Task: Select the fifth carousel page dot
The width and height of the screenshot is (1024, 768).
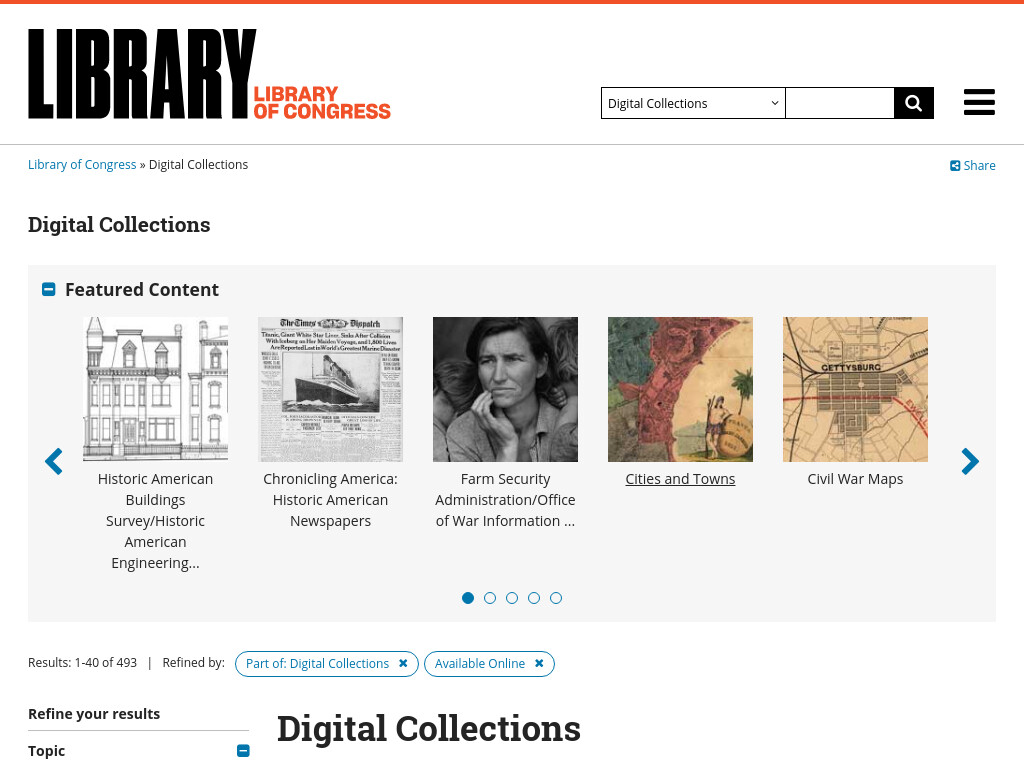Action: (556, 598)
